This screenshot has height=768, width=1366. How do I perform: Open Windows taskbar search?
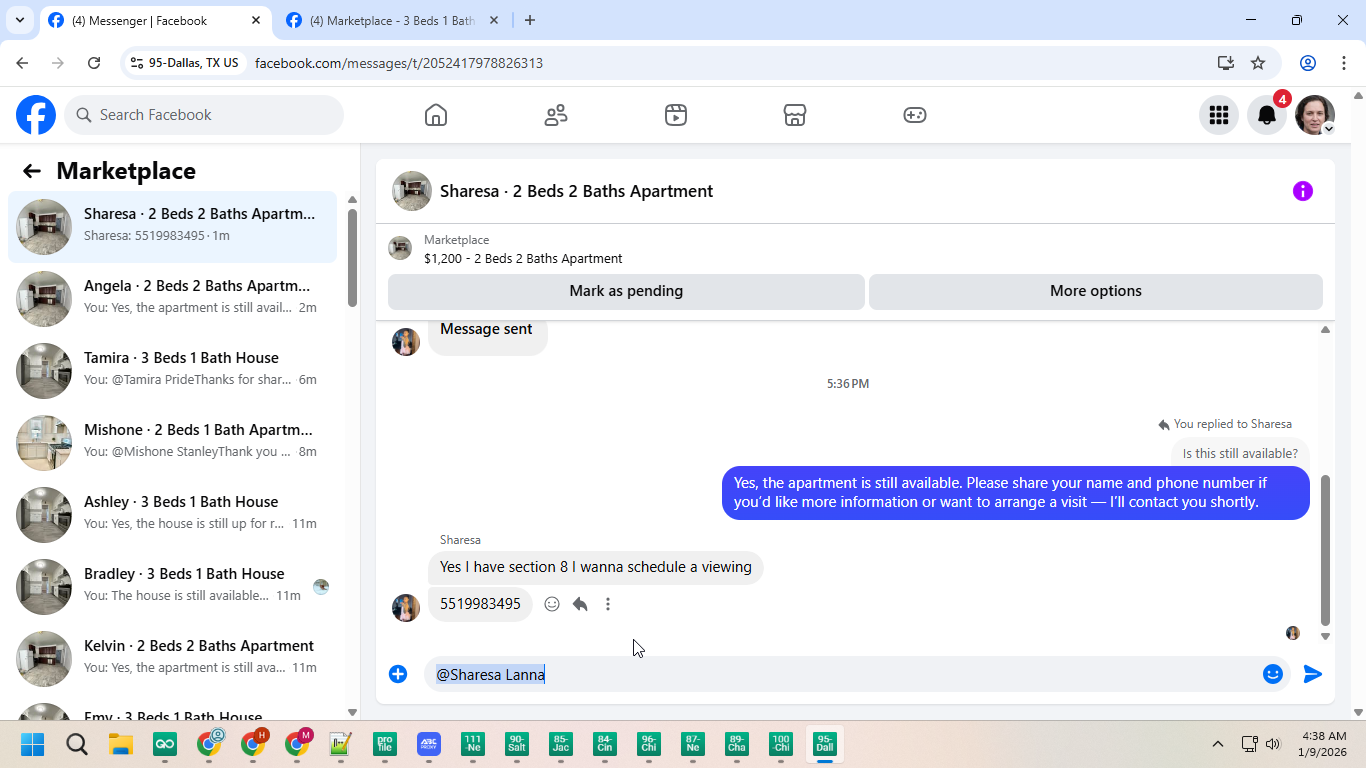click(77, 744)
